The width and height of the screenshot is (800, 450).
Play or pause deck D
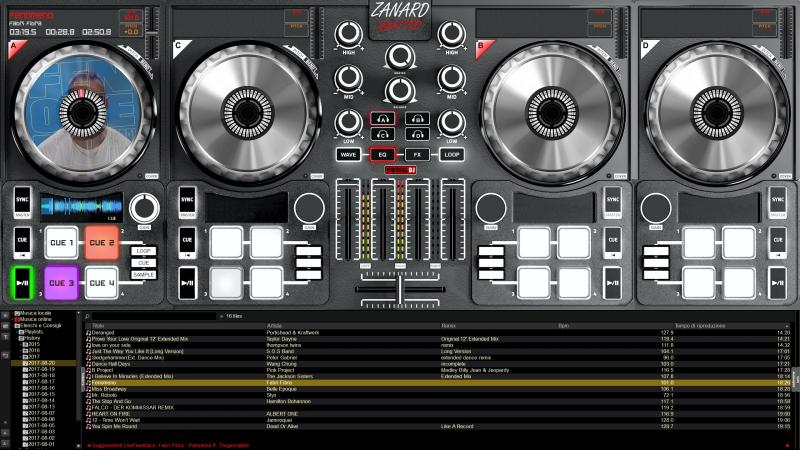point(778,282)
